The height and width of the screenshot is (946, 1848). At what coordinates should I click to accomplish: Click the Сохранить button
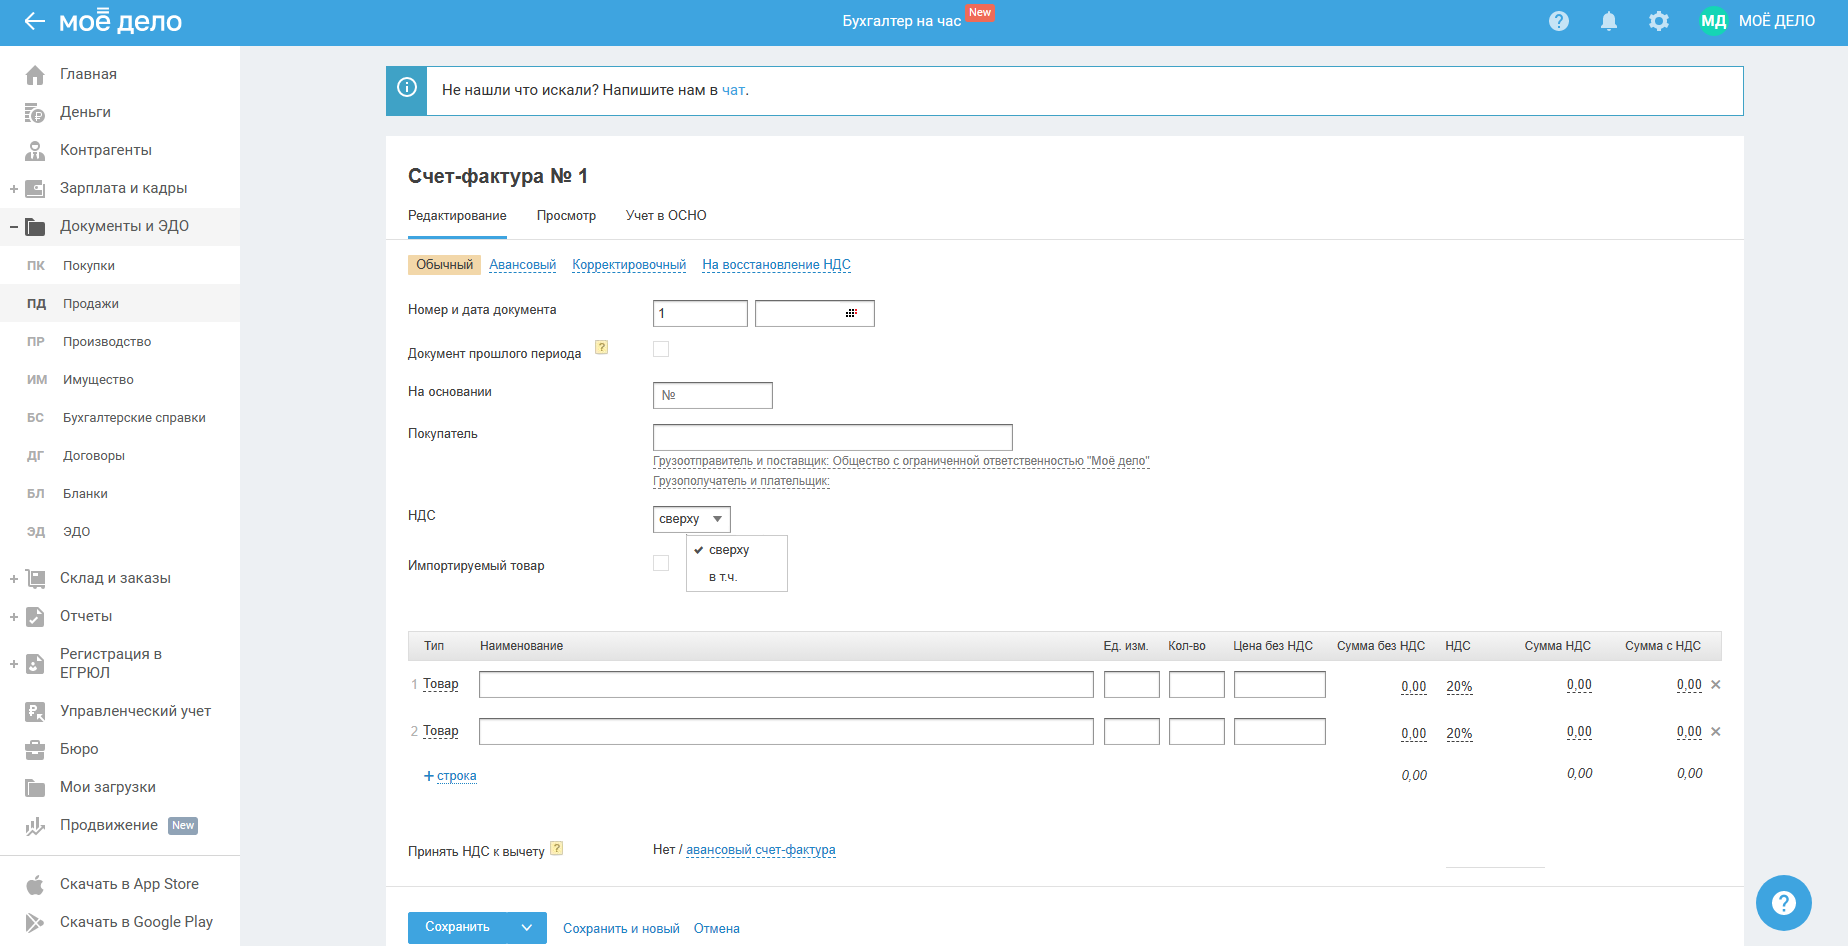(x=457, y=928)
